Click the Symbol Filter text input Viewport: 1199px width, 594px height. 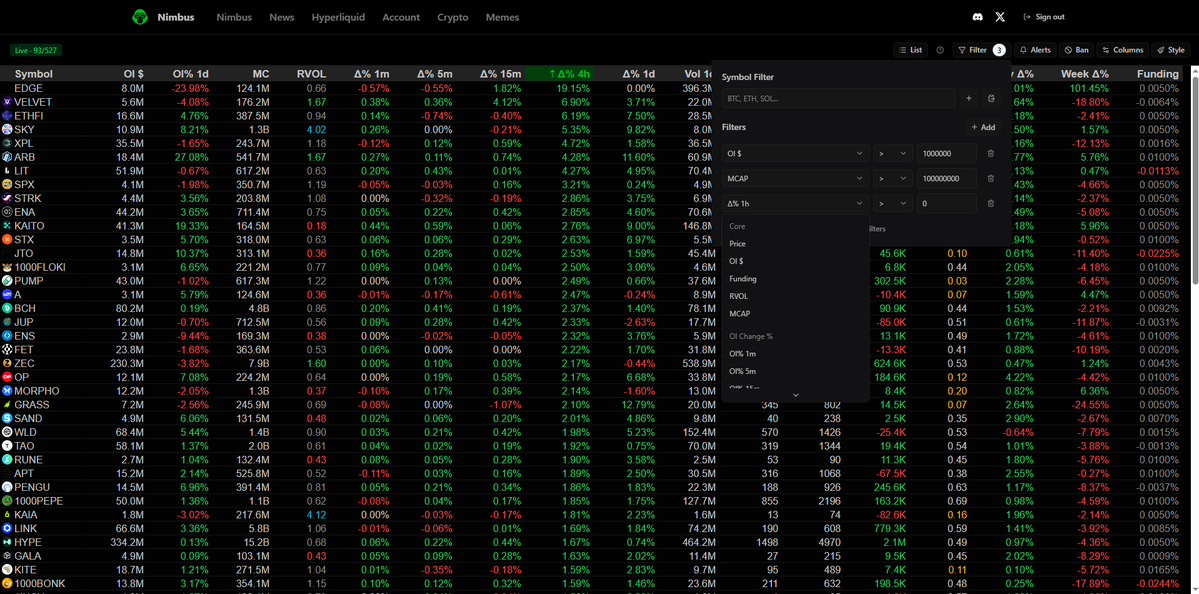838,98
